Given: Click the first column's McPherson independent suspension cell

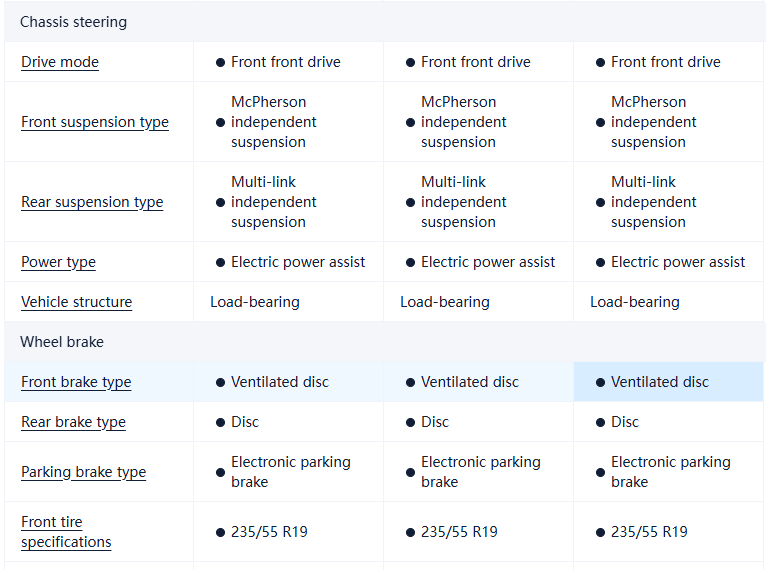Looking at the screenshot, I should tap(273, 122).
